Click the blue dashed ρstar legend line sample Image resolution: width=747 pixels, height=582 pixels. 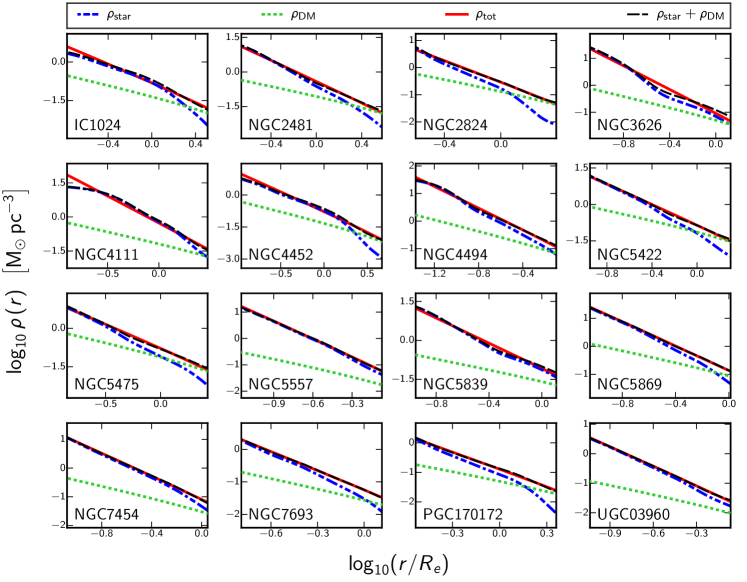88,15
